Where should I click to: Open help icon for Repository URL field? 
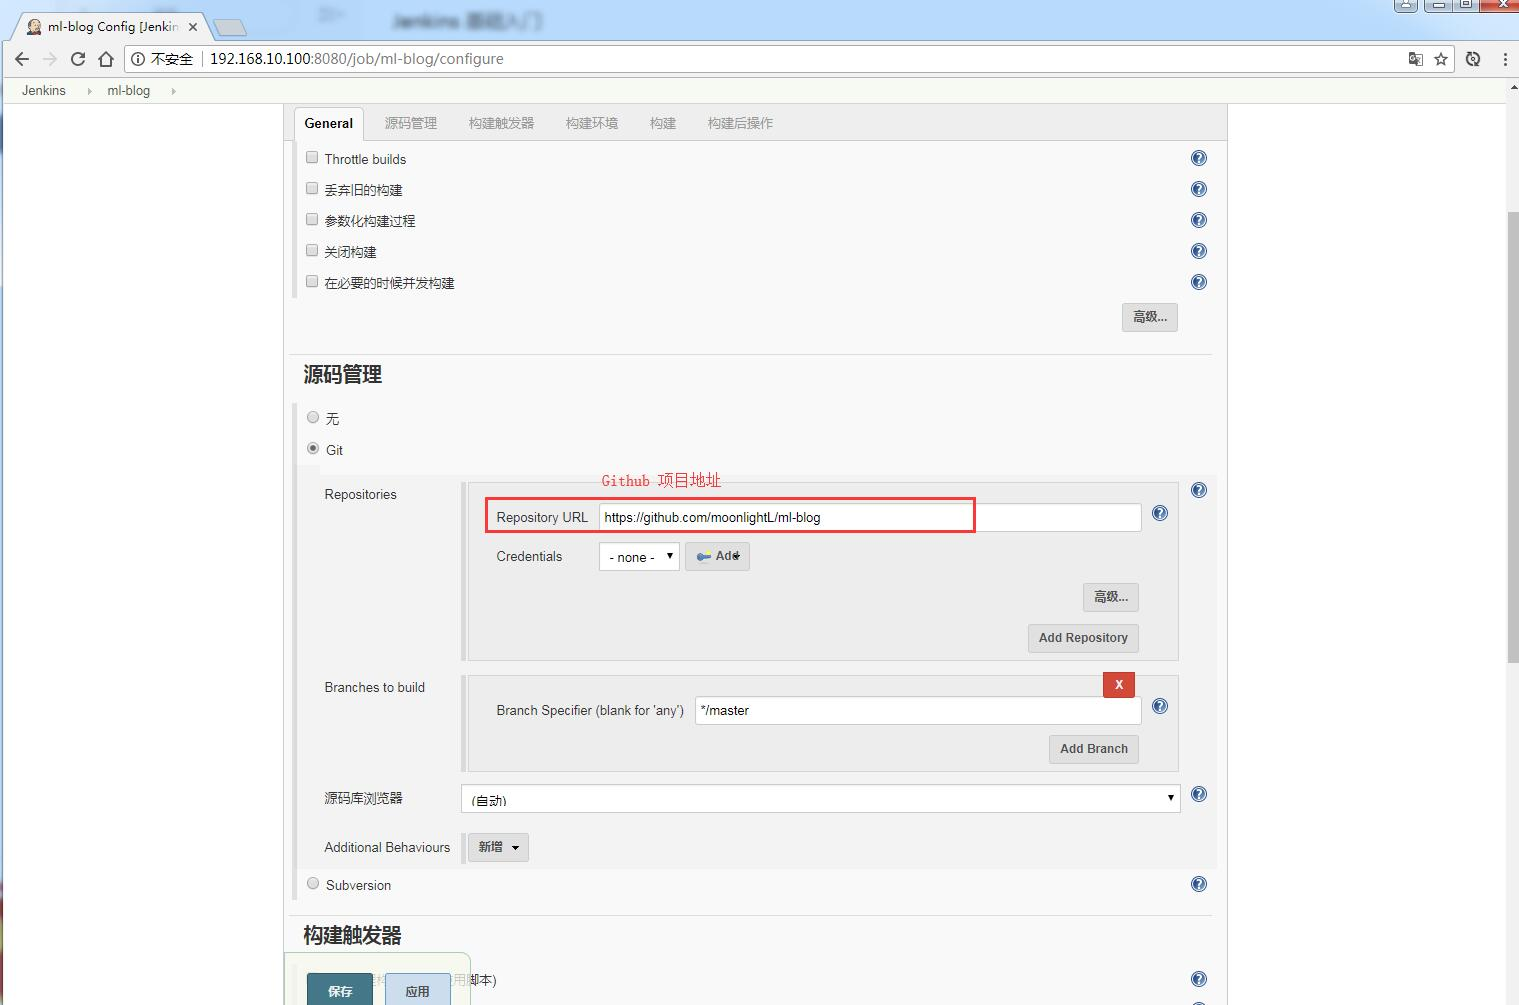(1160, 513)
